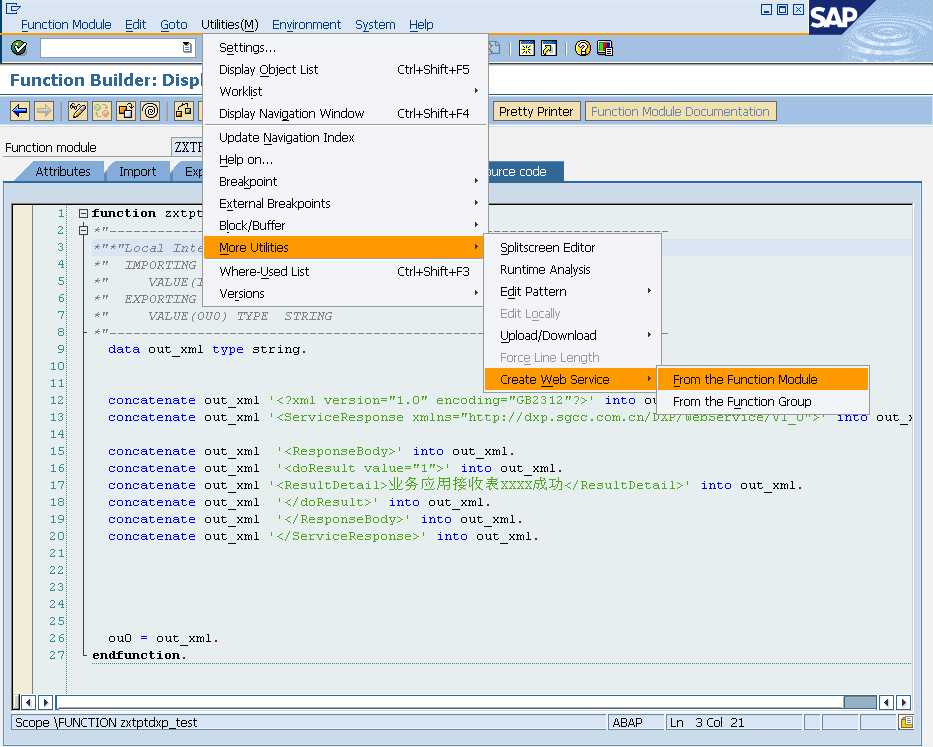The image size is (933, 747).
Task: Select Update Navigation Index entry
Action: 344,137
